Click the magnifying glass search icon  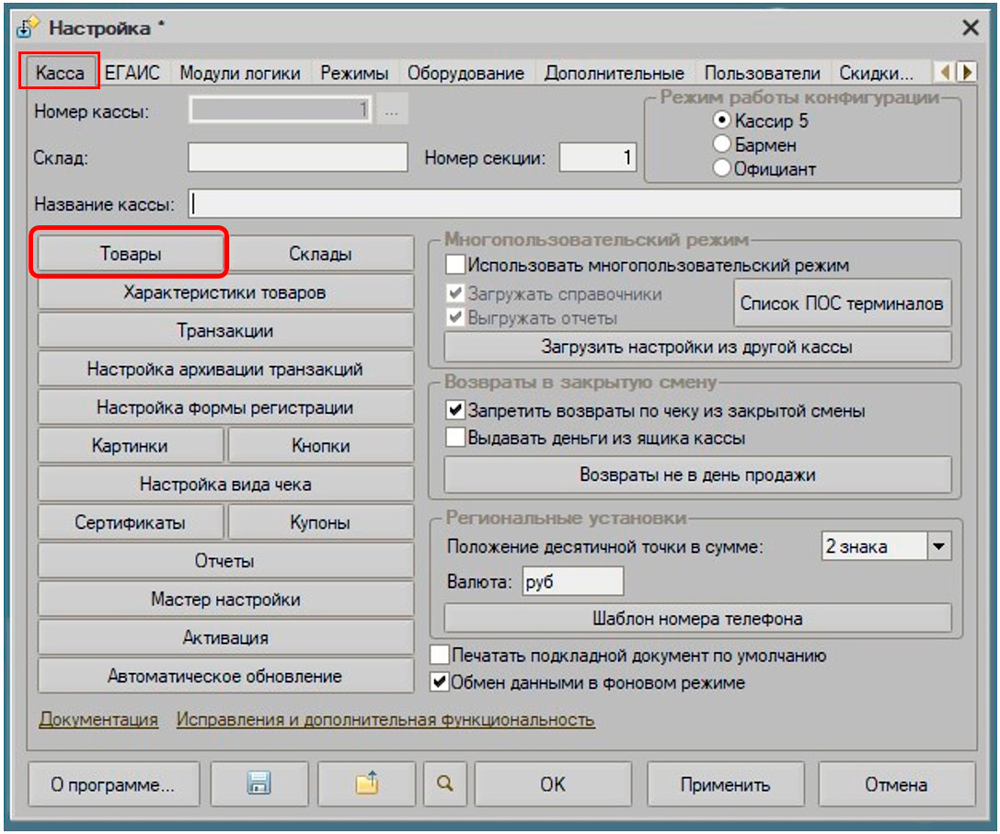[445, 785]
